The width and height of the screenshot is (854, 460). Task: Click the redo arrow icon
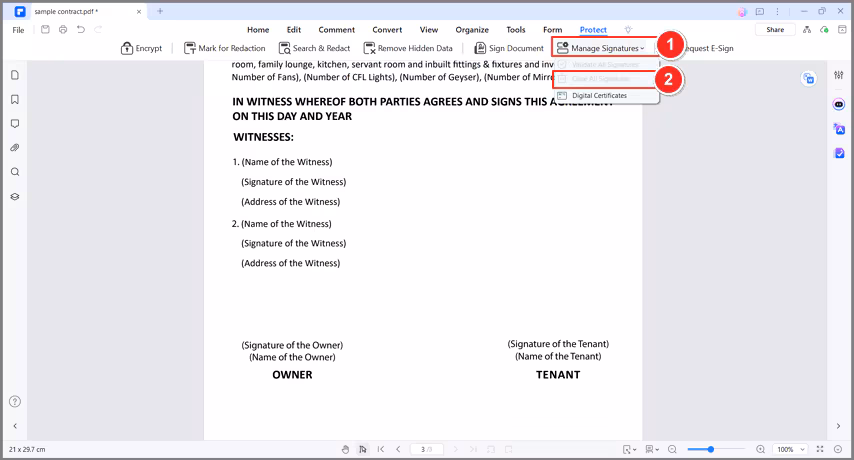[x=98, y=29]
